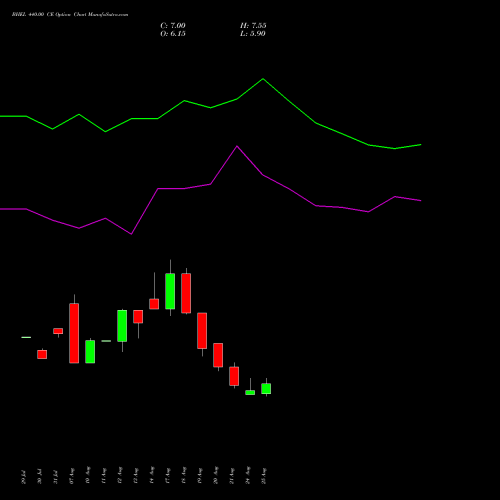Click the 17 Aug date label
The width and height of the screenshot is (500, 500).
click(x=167, y=476)
